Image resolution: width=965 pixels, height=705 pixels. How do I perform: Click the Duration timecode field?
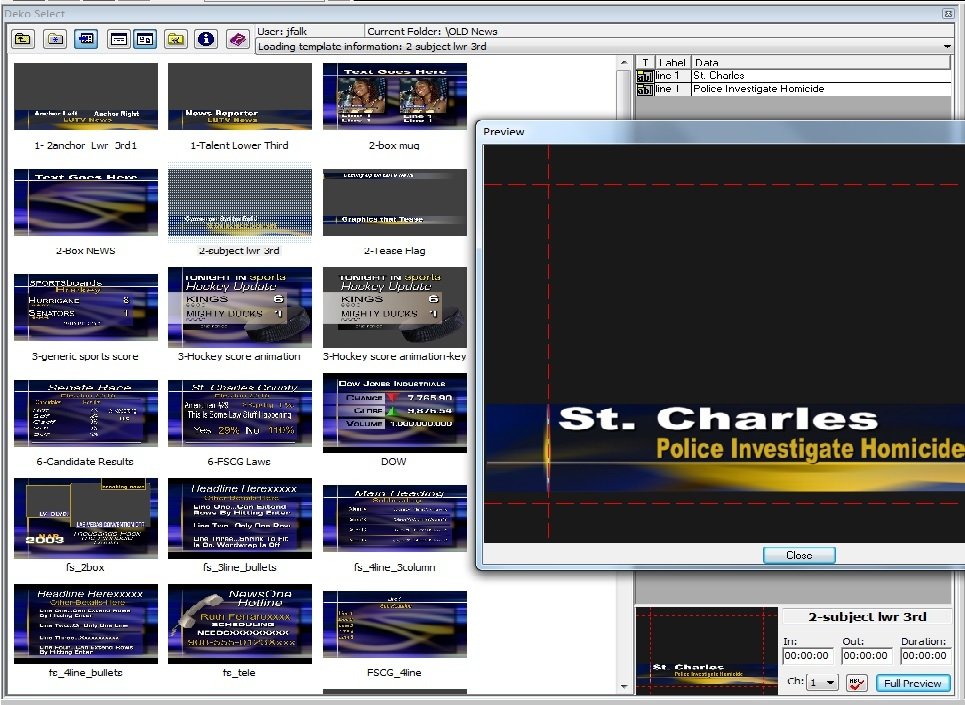tap(925, 656)
